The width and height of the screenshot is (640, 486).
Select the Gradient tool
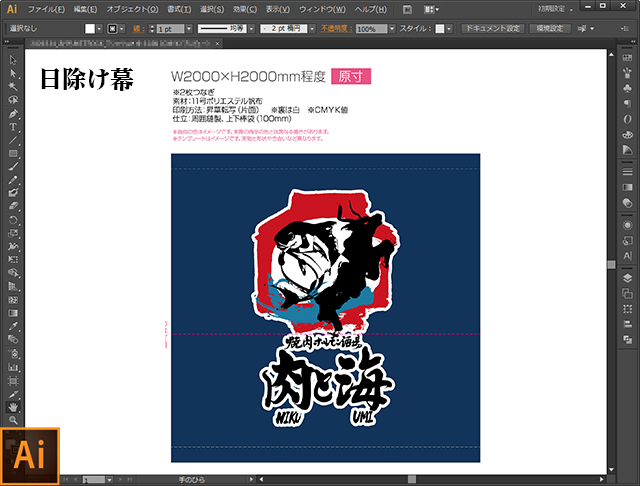pos(13,313)
